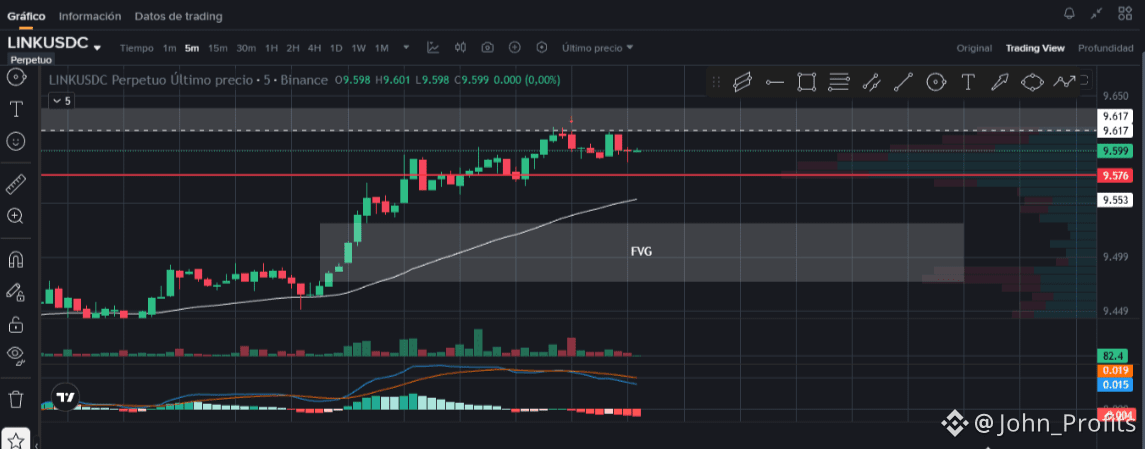Select the 5m timeframe
1145x449 pixels.
click(x=192, y=48)
